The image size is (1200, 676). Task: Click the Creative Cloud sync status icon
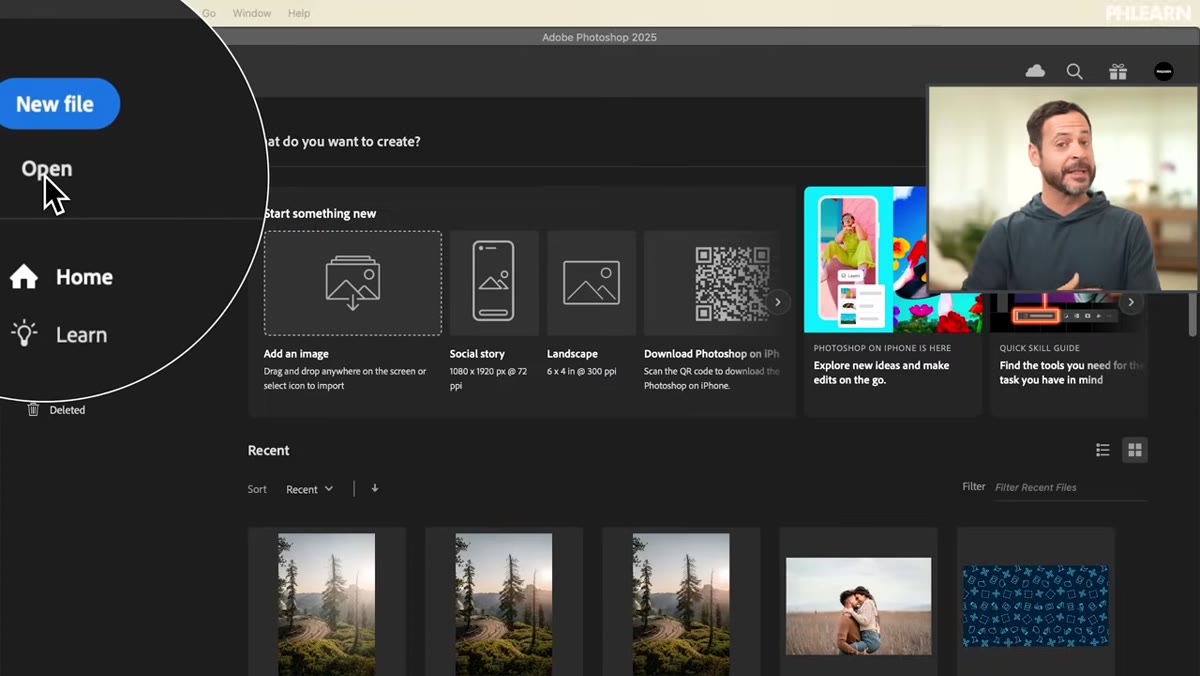(x=1035, y=71)
